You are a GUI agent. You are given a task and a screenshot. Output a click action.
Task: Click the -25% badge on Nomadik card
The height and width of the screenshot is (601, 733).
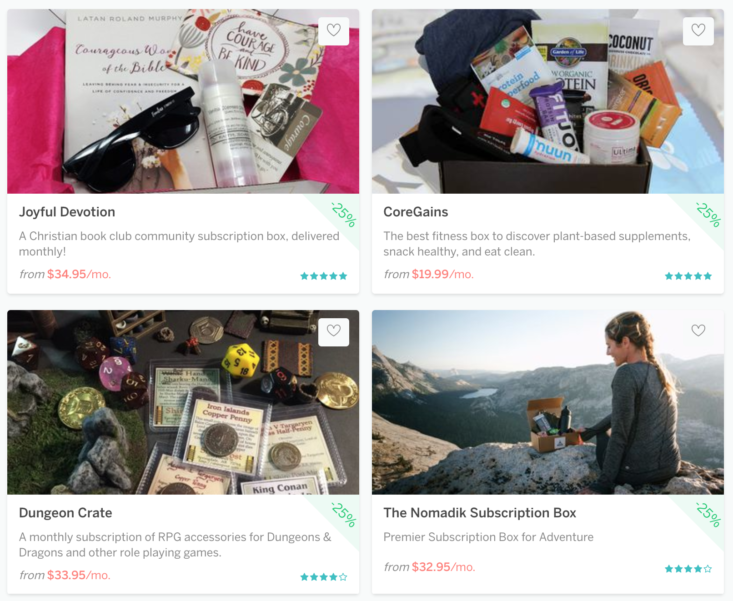(708, 515)
